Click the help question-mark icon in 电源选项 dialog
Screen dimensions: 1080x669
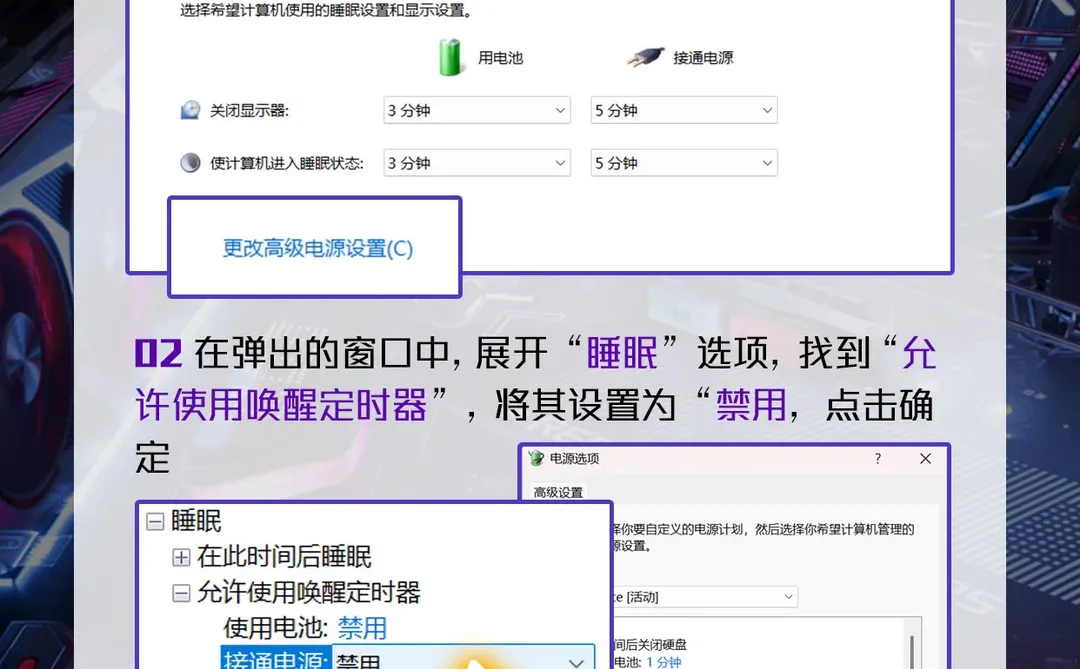click(x=877, y=459)
